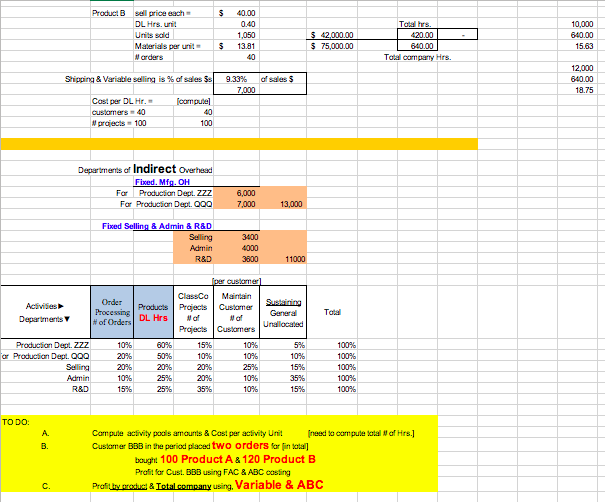Select the R&D 3600 value
Image resolution: width=605 pixels, height=502 pixels.
(250, 259)
